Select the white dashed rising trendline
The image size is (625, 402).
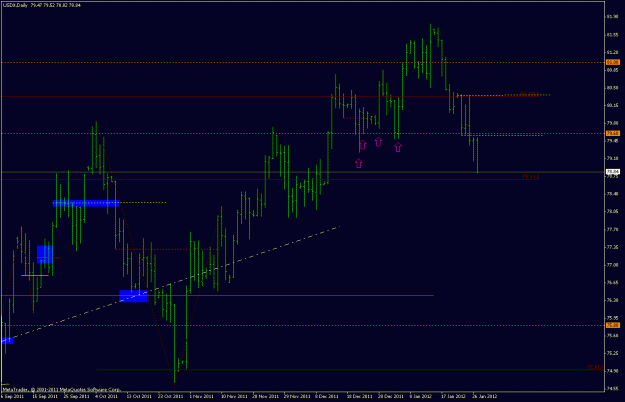pos(171,283)
